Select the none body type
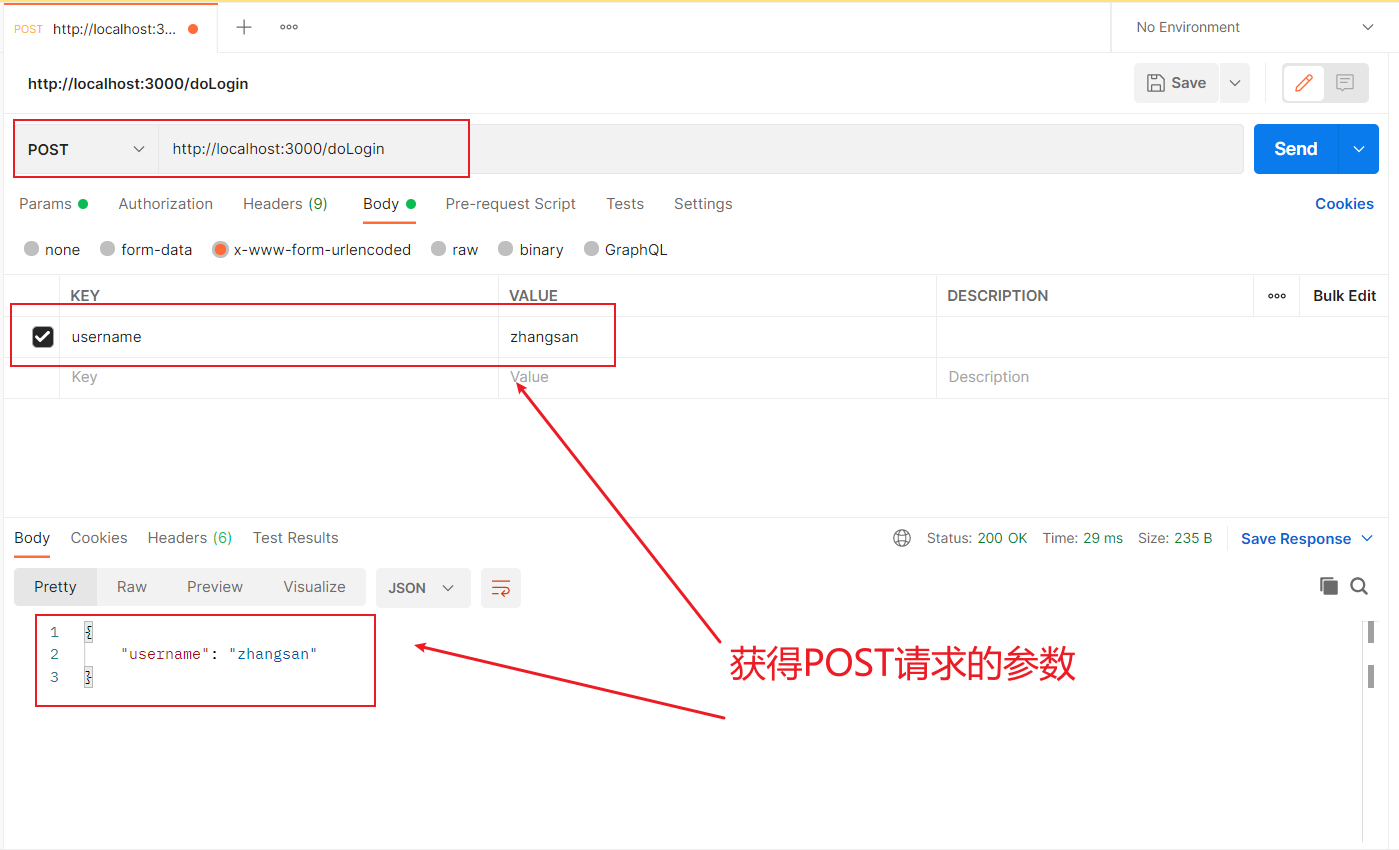Image resolution: width=1399 pixels, height=850 pixels. pos(52,250)
